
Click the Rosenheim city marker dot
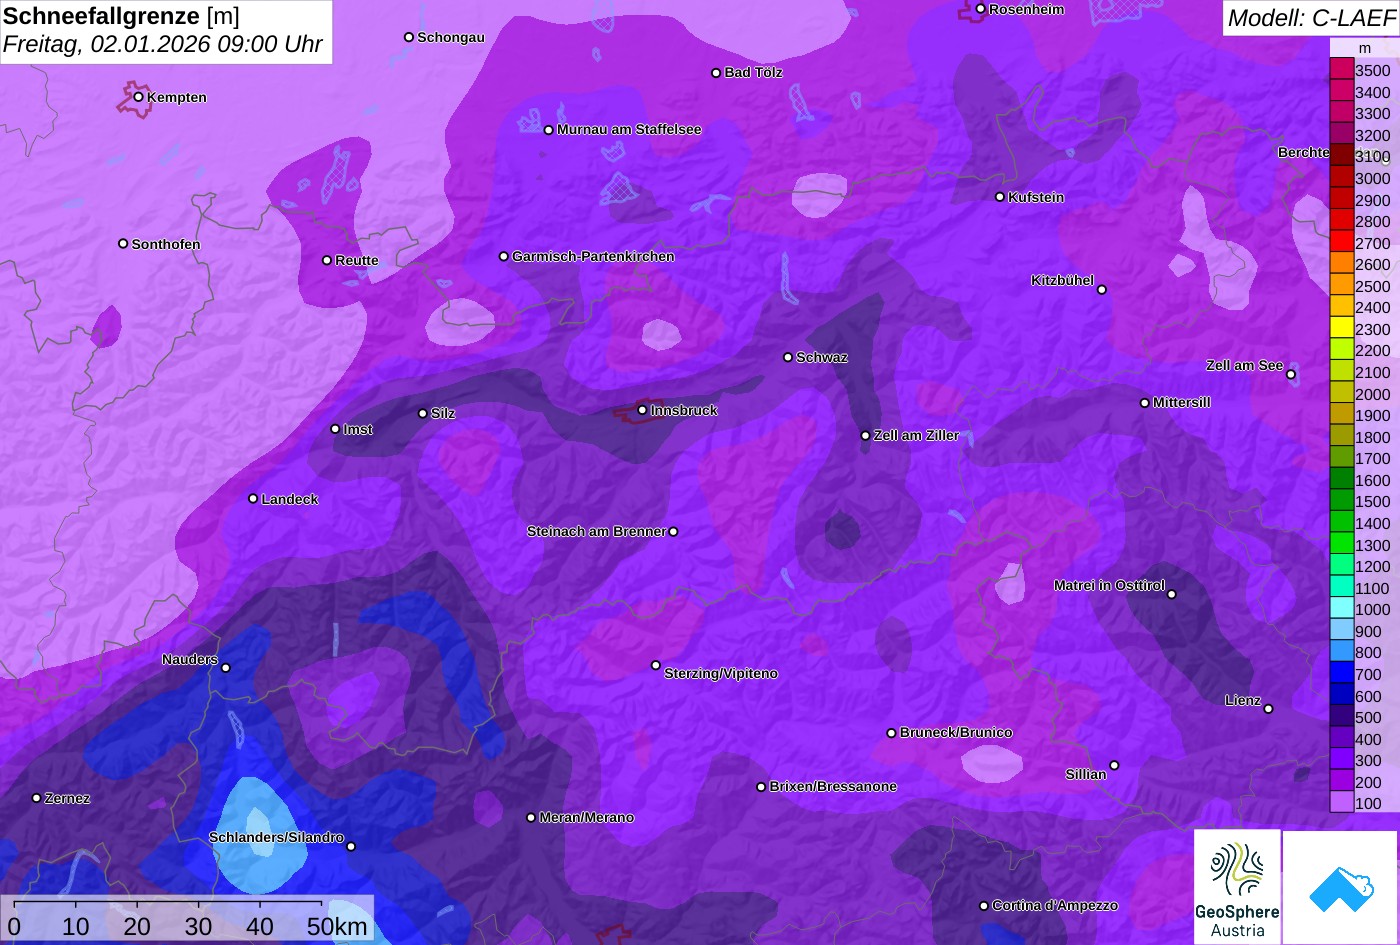[x=981, y=9]
